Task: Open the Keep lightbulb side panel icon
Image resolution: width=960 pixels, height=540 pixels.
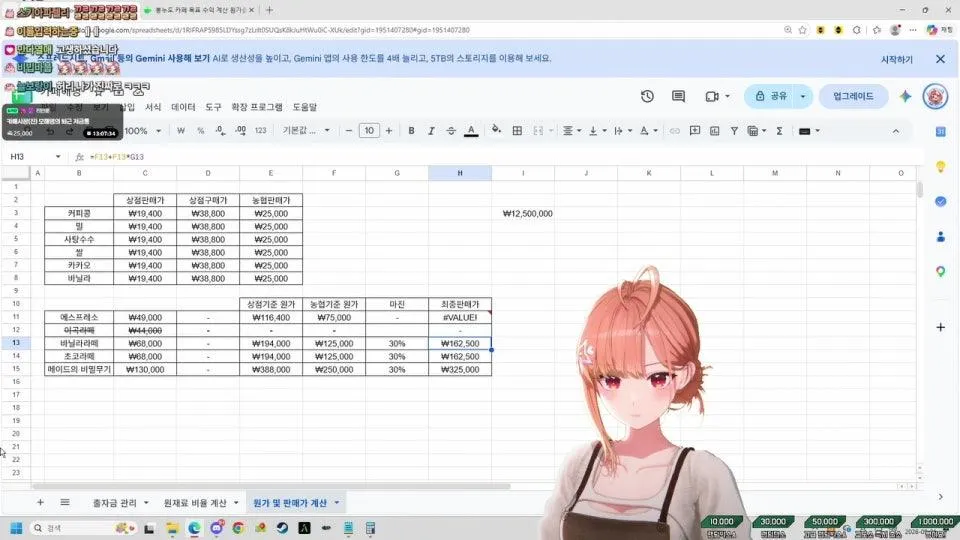Action: (940, 167)
